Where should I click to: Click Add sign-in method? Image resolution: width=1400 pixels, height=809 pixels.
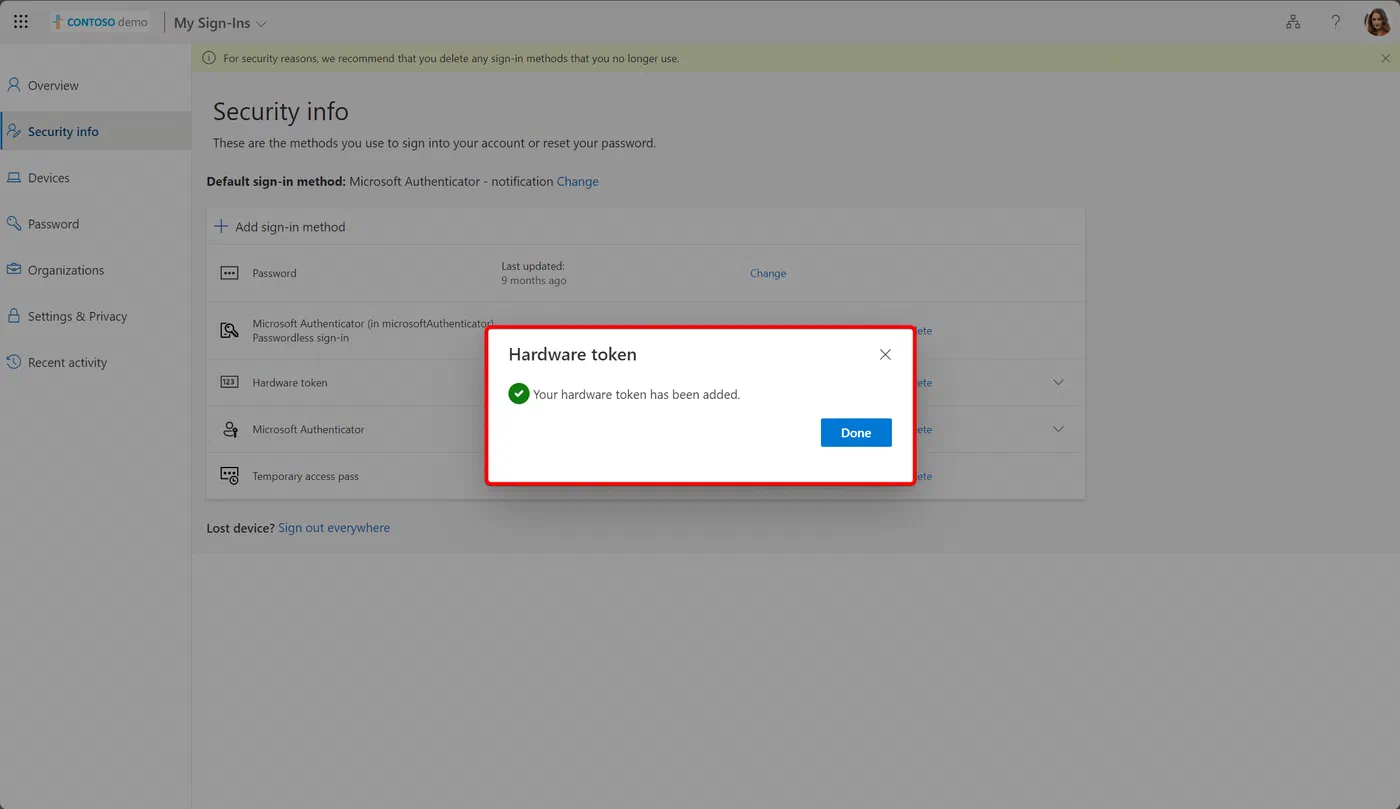click(280, 227)
